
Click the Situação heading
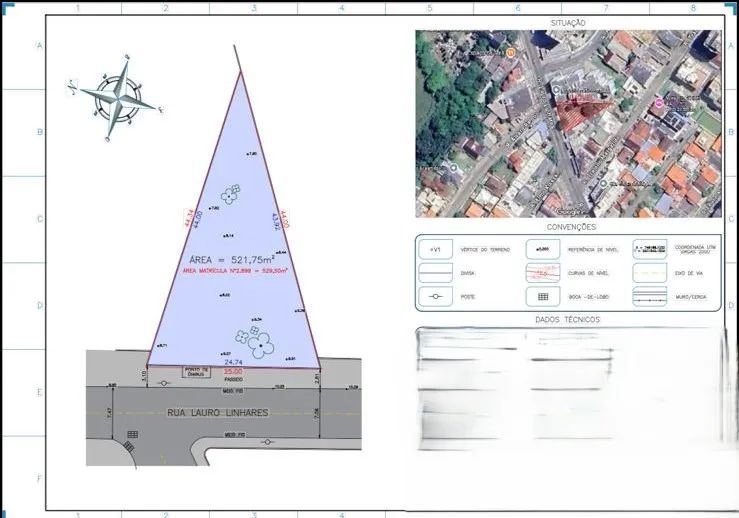pos(568,23)
